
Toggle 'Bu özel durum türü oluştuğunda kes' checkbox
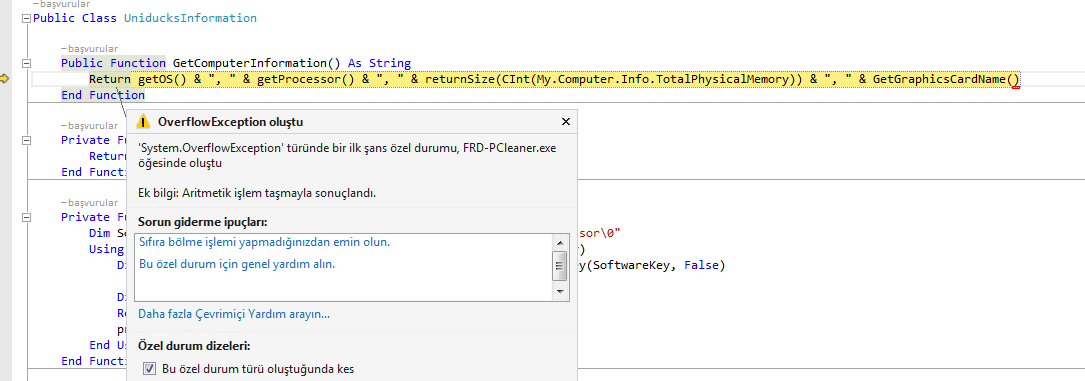[x=149, y=369]
